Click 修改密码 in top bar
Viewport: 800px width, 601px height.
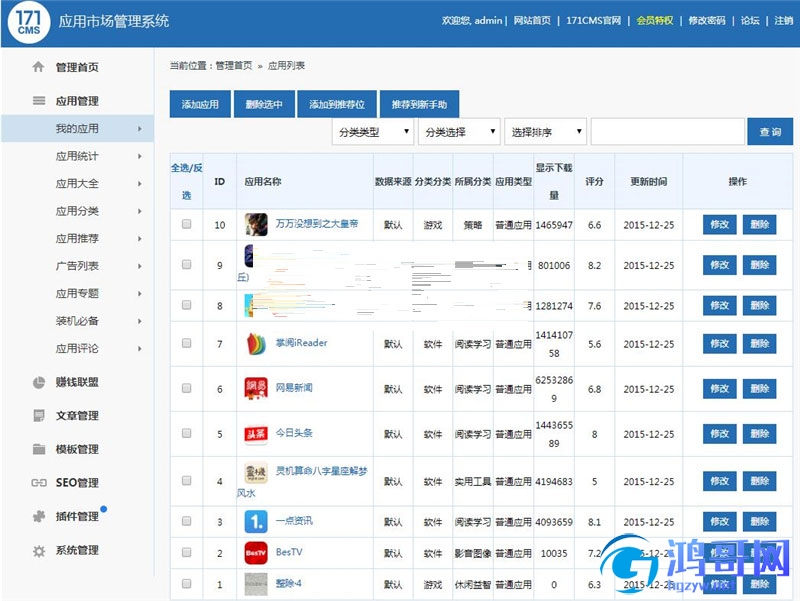(707, 20)
